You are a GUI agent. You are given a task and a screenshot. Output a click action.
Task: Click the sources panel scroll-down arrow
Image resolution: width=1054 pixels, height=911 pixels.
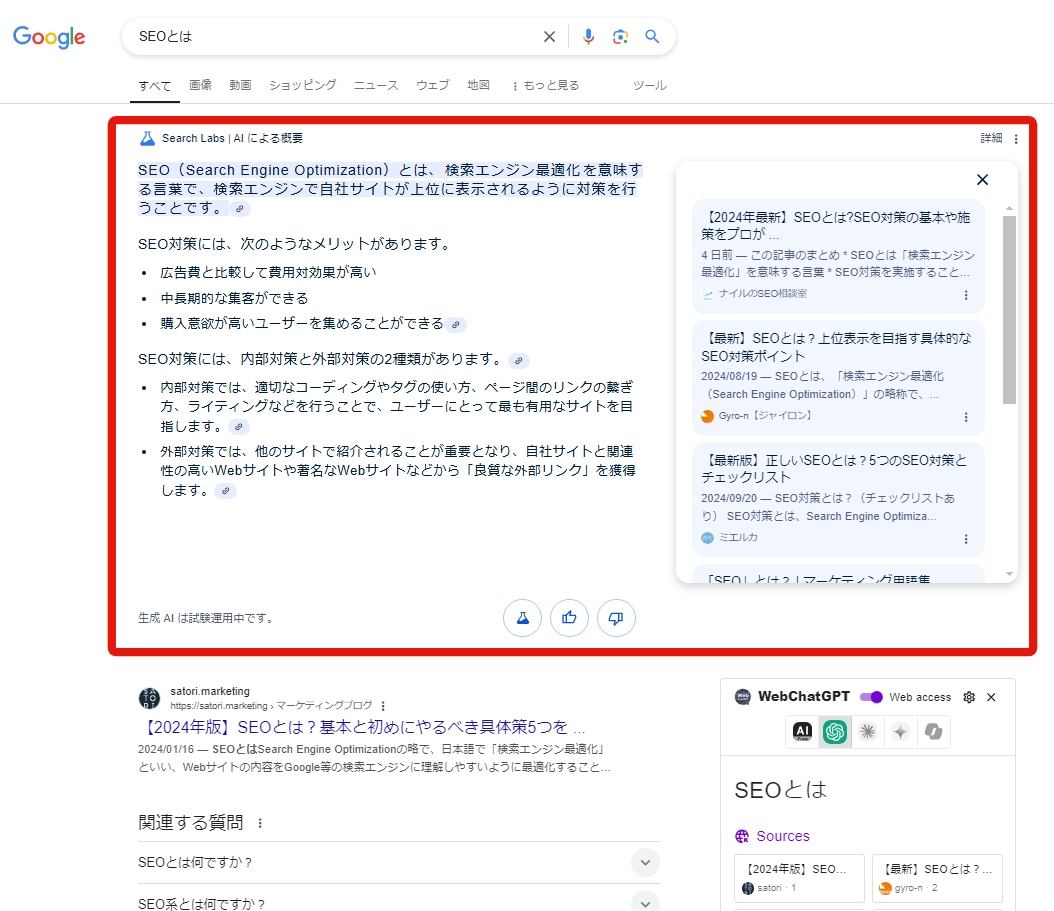coord(1009,573)
